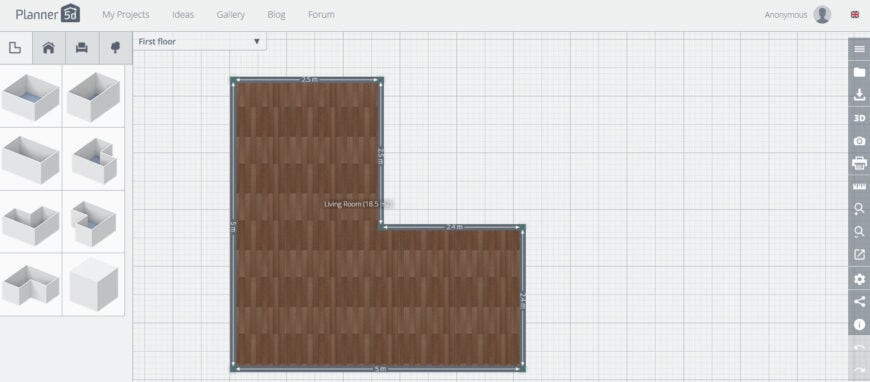Open the My Projects menu
This screenshot has width=870, height=382.
click(x=125, y=15)
